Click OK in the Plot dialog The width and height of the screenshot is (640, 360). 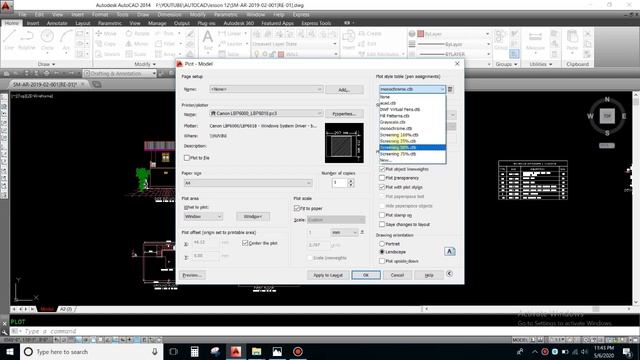366,275
